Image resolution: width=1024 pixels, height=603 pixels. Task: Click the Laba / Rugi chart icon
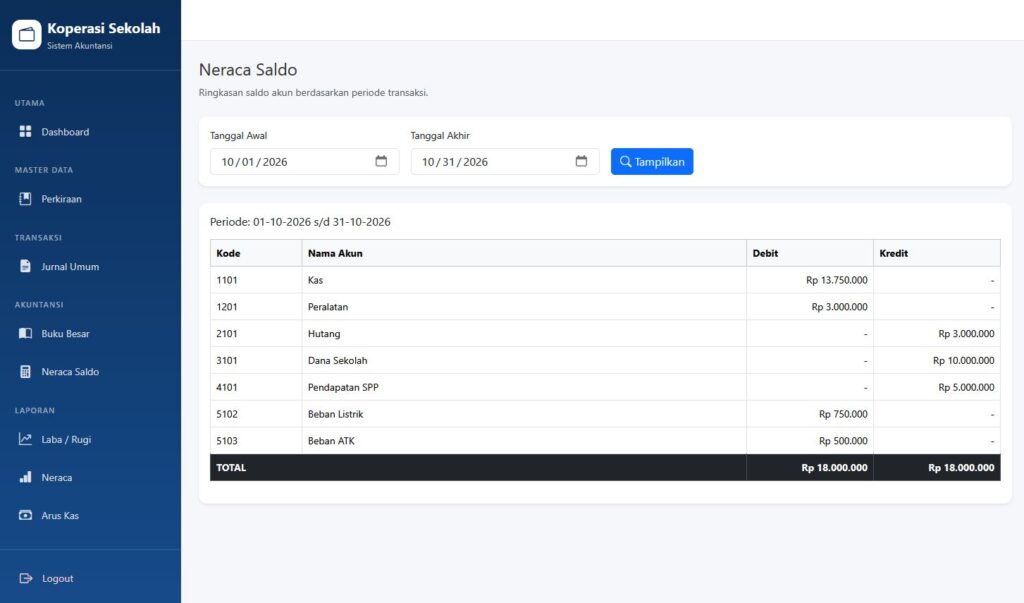25,439
